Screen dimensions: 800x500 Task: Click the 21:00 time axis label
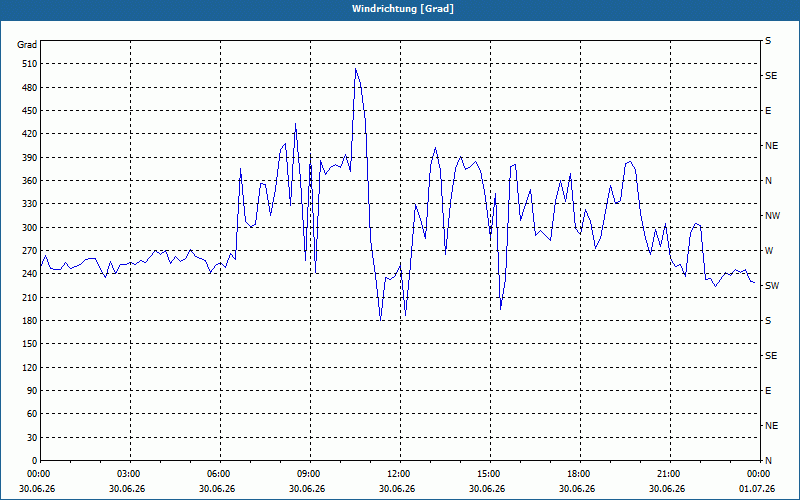tap(670, 473)
